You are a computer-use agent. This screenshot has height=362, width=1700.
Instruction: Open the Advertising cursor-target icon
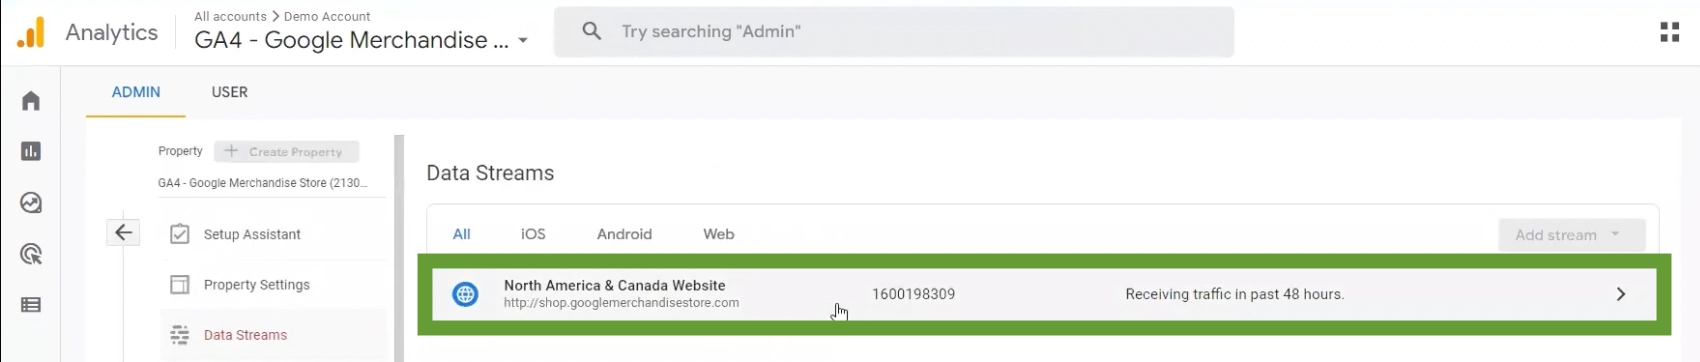point(31,254)
